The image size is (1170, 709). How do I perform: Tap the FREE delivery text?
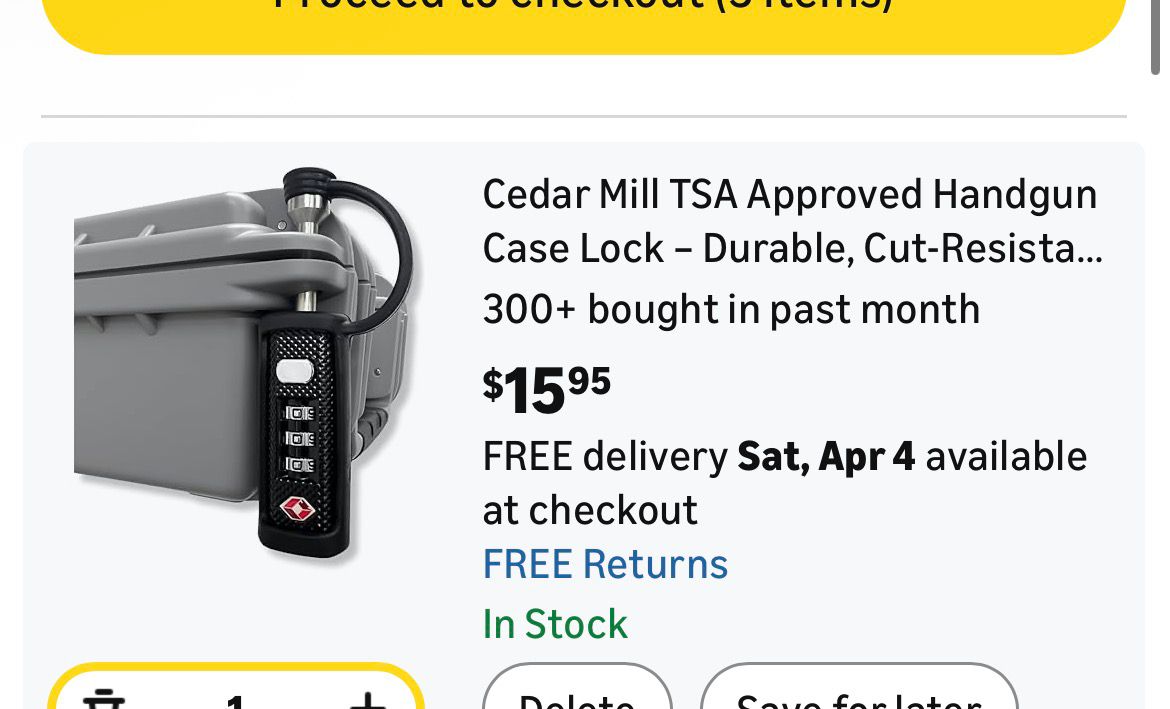point(605,457)
